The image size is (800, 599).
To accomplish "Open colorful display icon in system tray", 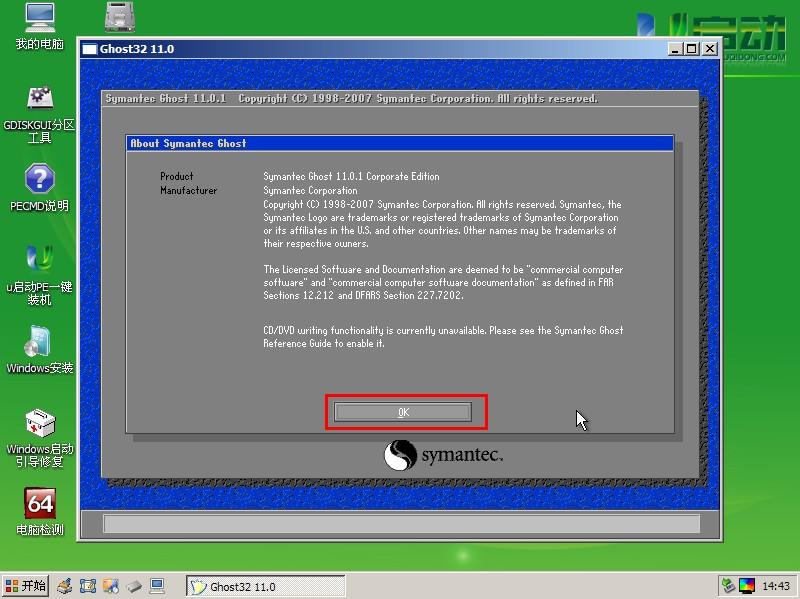I will tap(747, 586).
